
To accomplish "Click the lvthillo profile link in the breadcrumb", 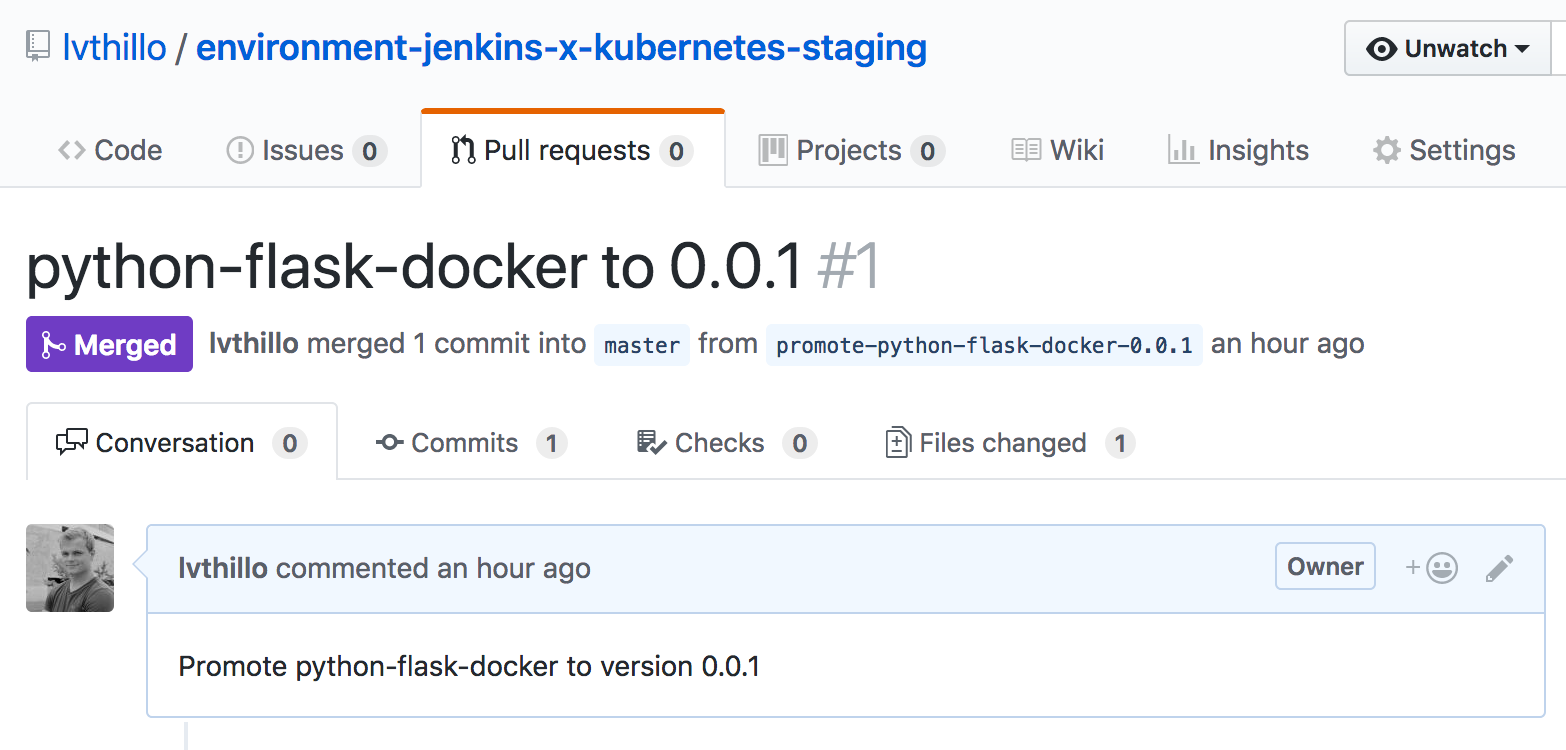I will coord(113,46).
